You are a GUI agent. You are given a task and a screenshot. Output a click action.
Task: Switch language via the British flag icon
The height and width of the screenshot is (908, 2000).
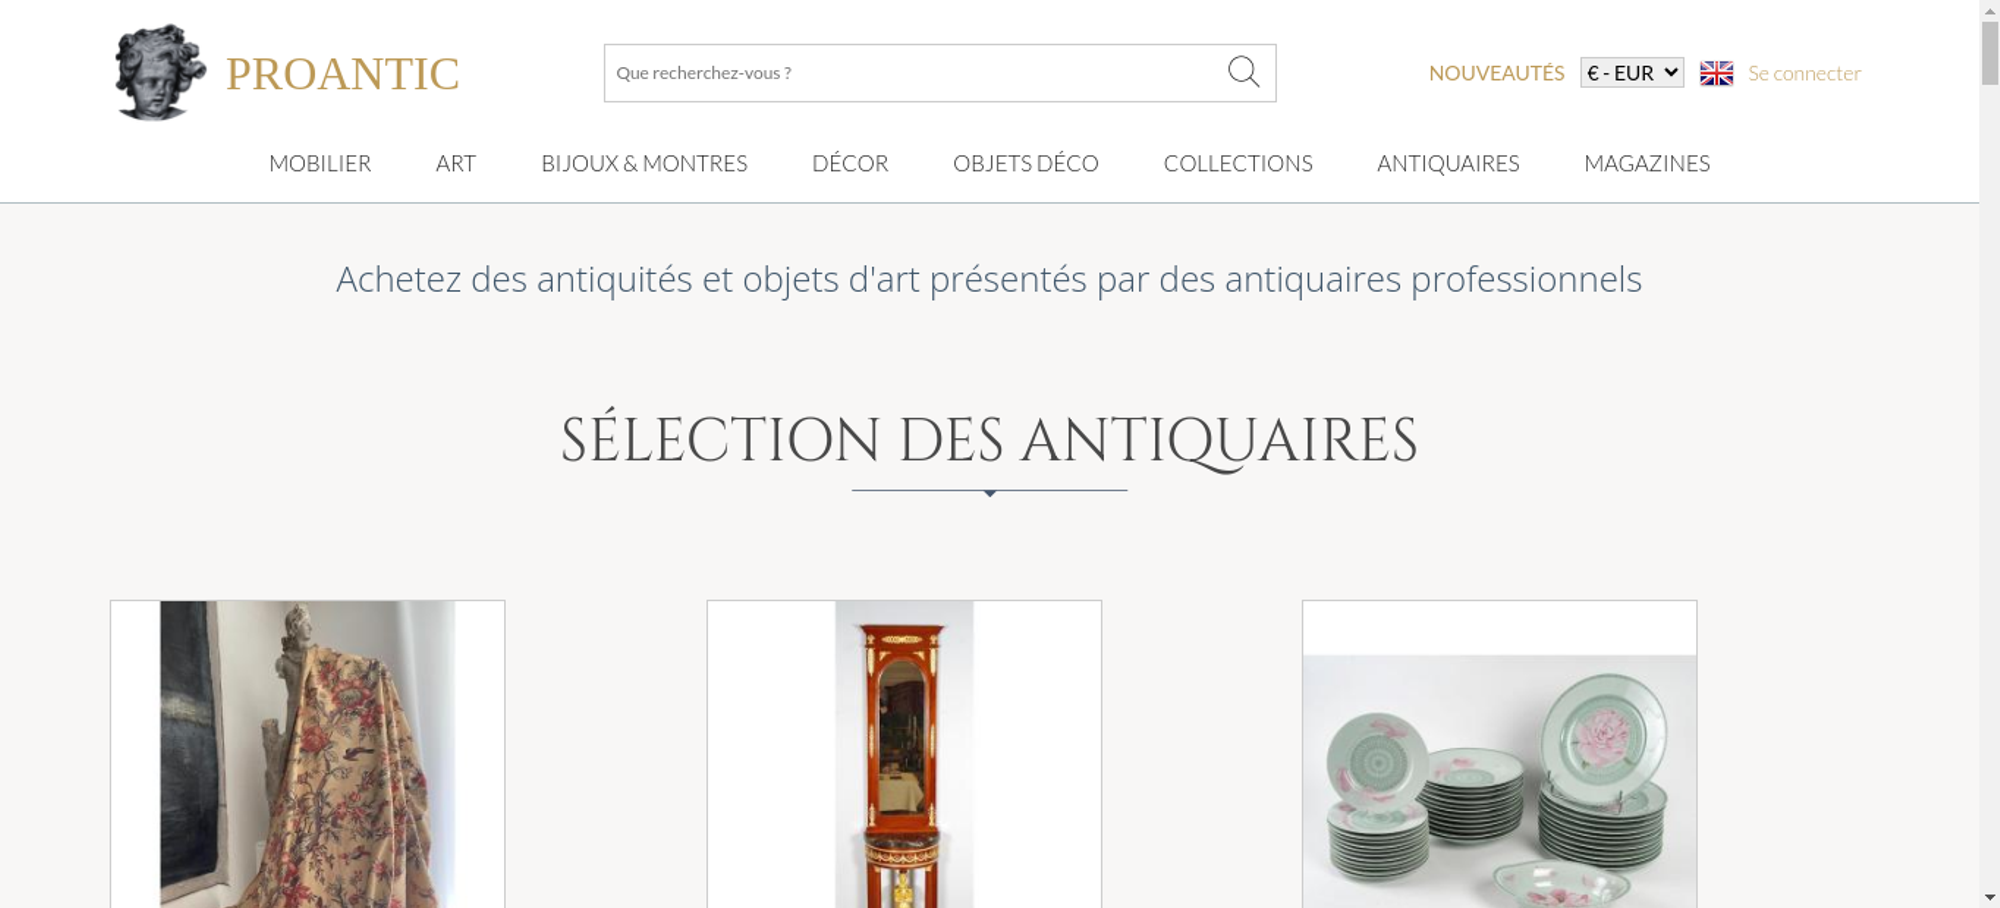click(x=1716, y=73)
